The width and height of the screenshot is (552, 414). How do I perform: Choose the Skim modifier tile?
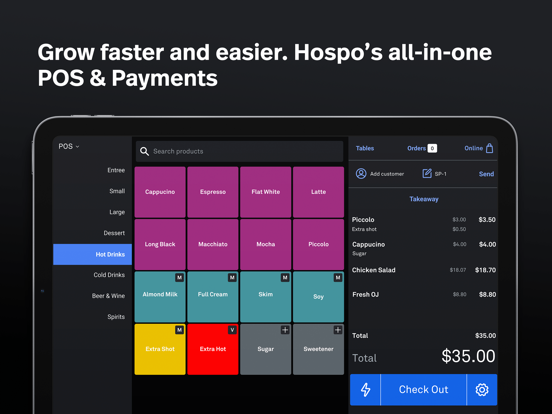266,297
